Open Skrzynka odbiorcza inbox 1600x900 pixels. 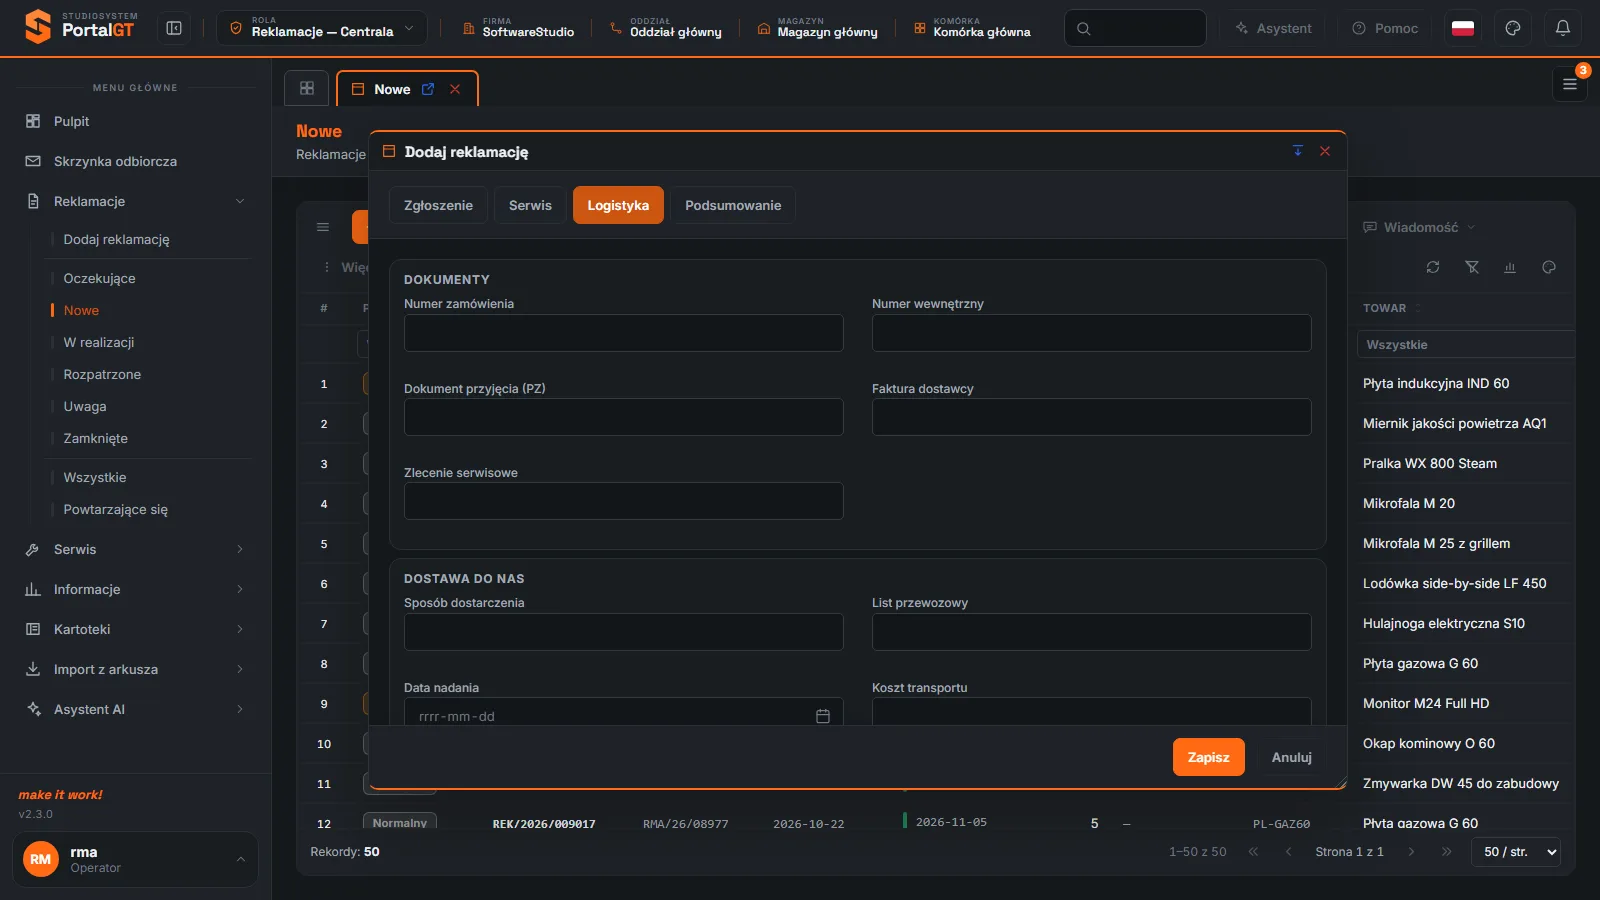[x=135, y=161]
